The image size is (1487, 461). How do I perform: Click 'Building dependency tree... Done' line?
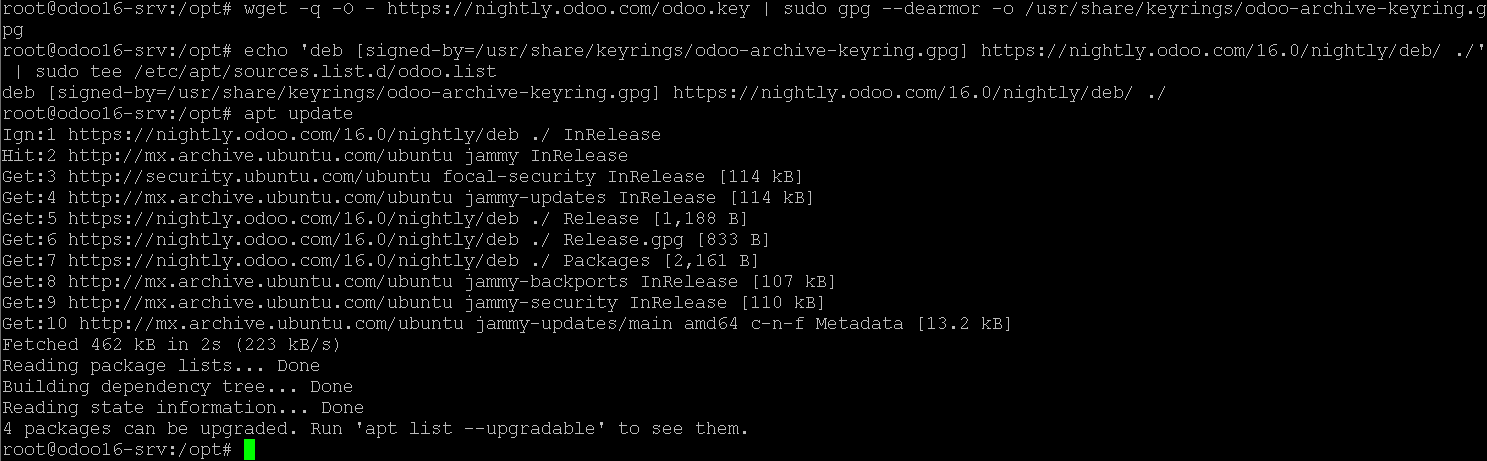point(177,387)
